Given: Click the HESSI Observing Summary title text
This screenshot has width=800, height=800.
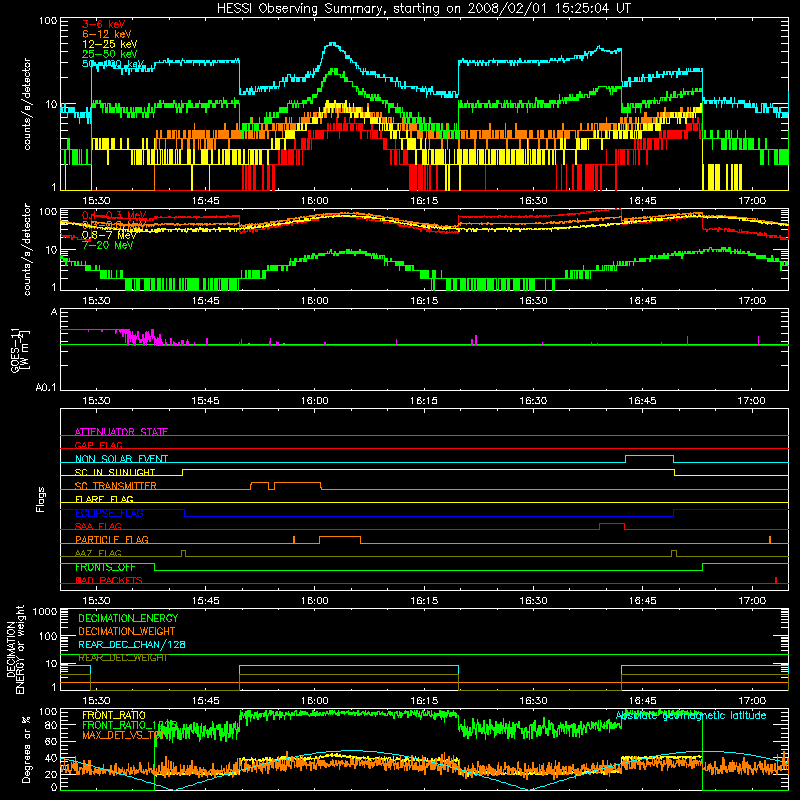Looking at the screenshot, I should [424, 9].
